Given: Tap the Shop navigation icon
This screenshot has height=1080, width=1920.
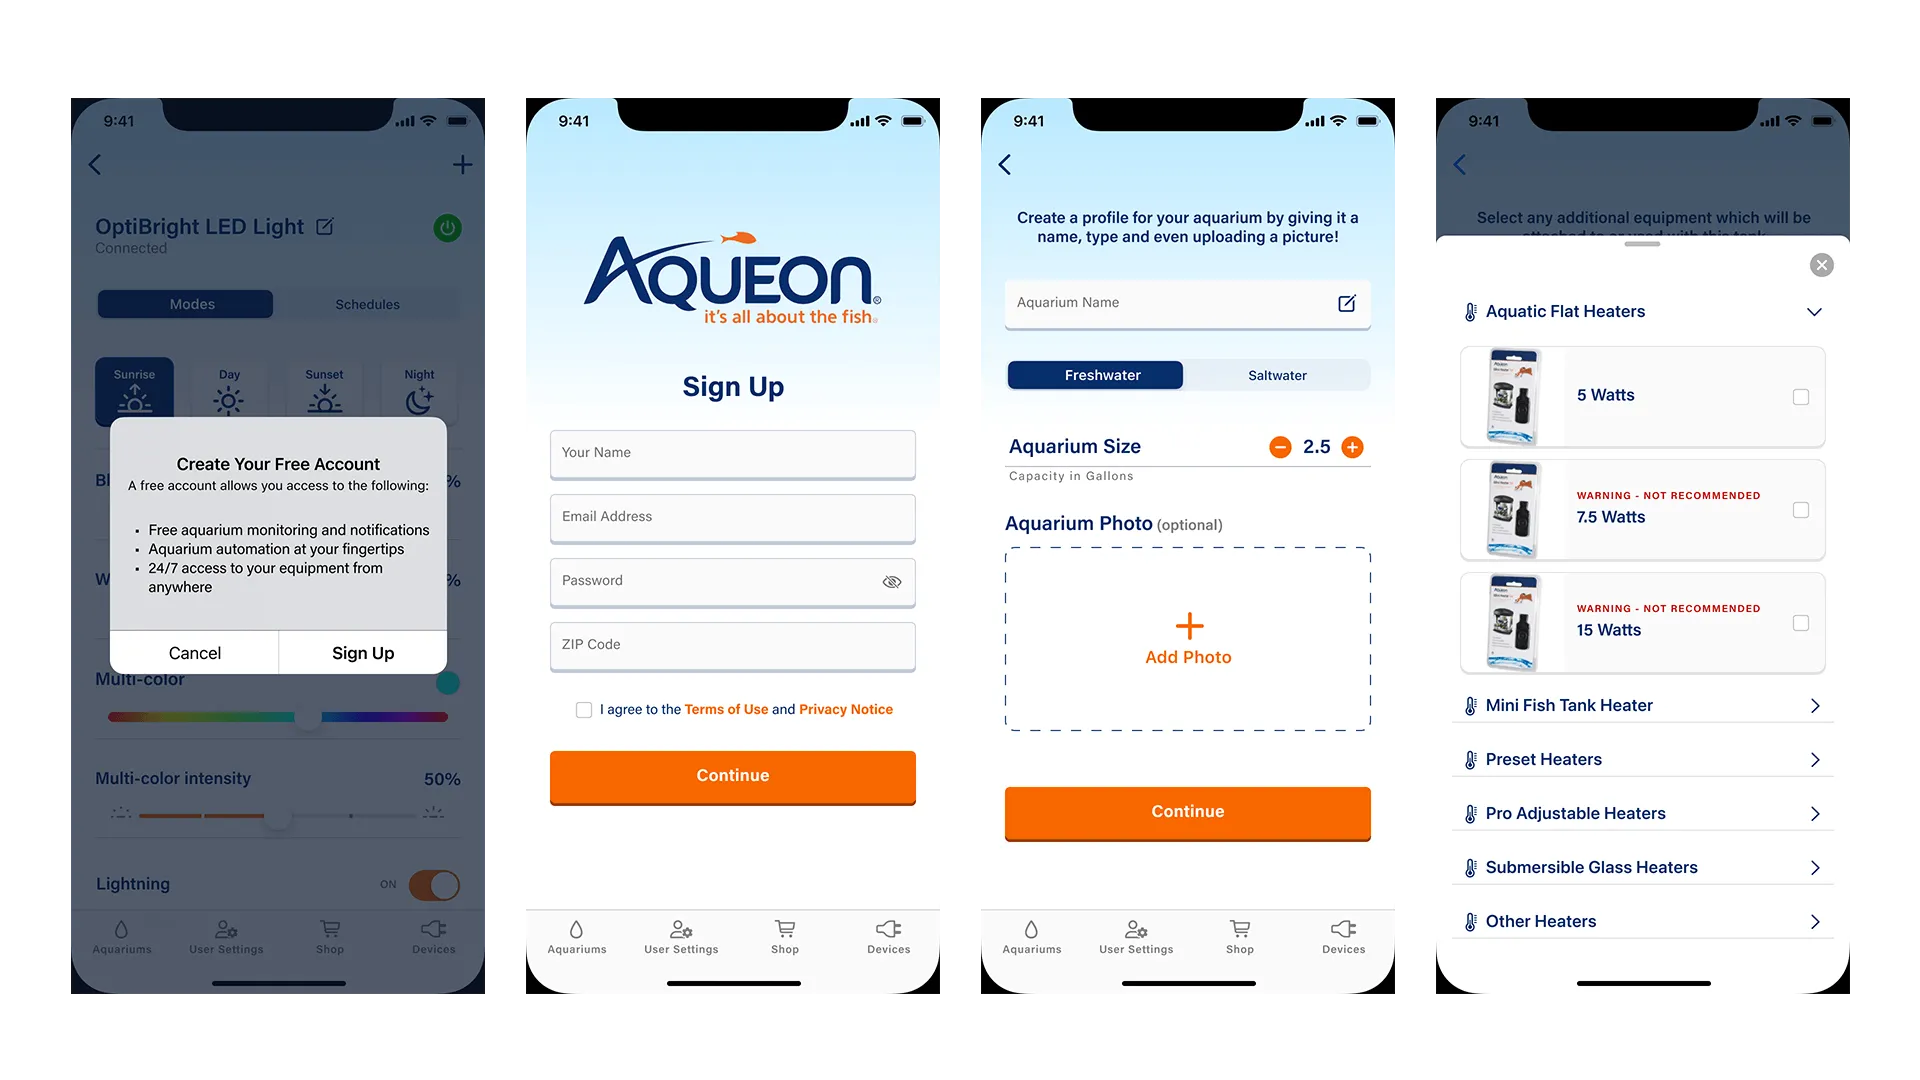Looking at the screenshot, I should click(x=785, y=936).
